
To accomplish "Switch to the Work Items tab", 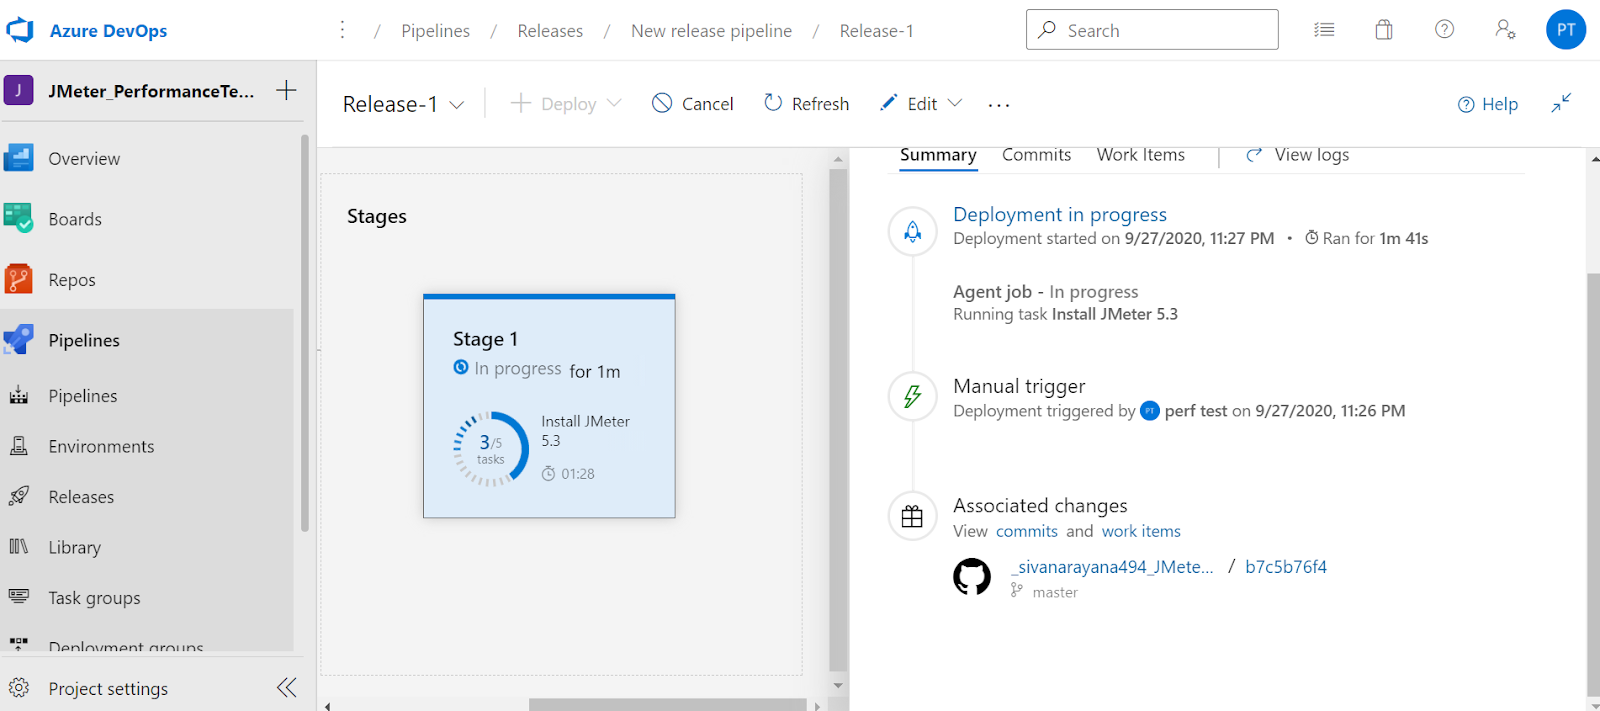I will (1141, 155).
